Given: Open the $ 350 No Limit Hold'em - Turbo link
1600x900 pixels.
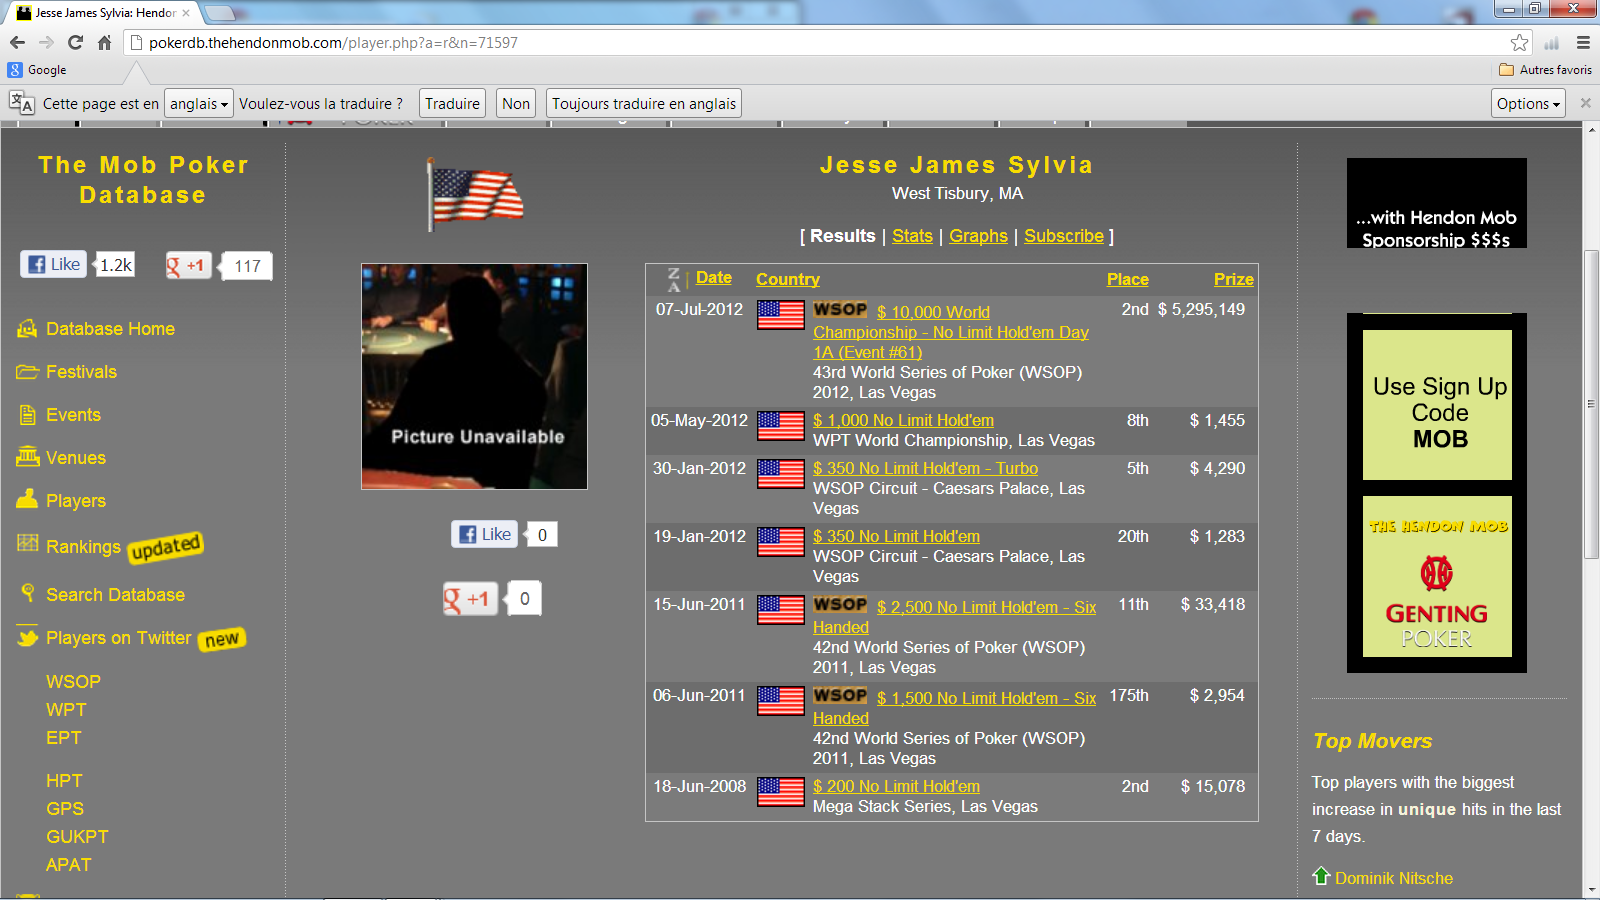Looking at the screenshot, I should tap(925, 468).
